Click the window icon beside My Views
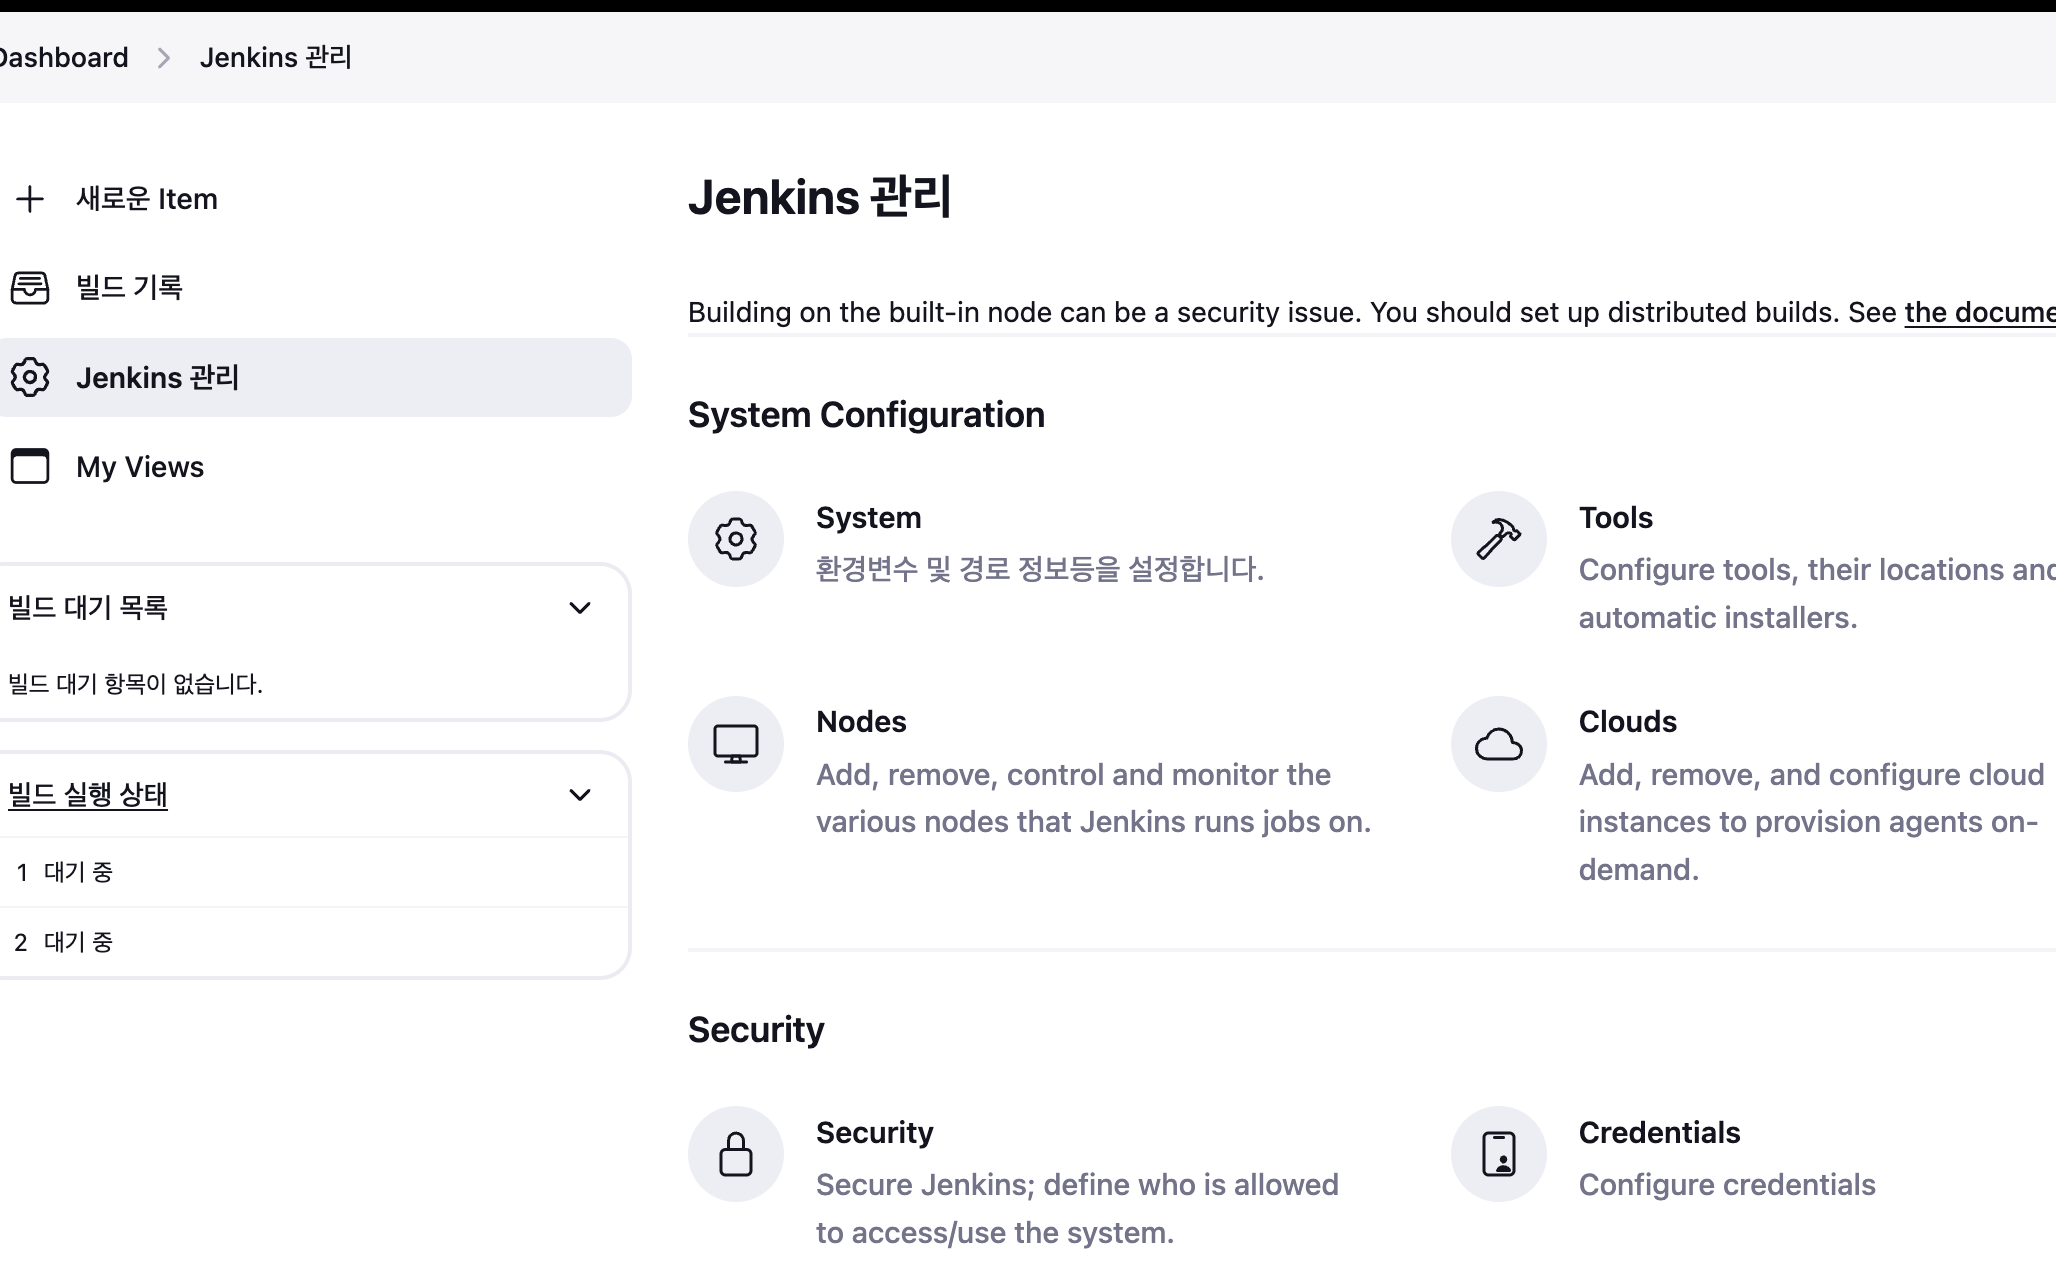2056x1264 pixels. coord(30,466)
